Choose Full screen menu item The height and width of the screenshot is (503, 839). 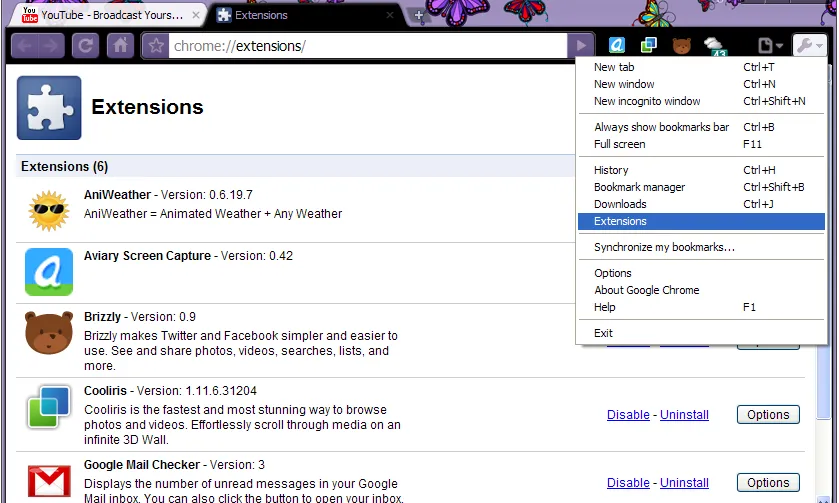point(701,144)
